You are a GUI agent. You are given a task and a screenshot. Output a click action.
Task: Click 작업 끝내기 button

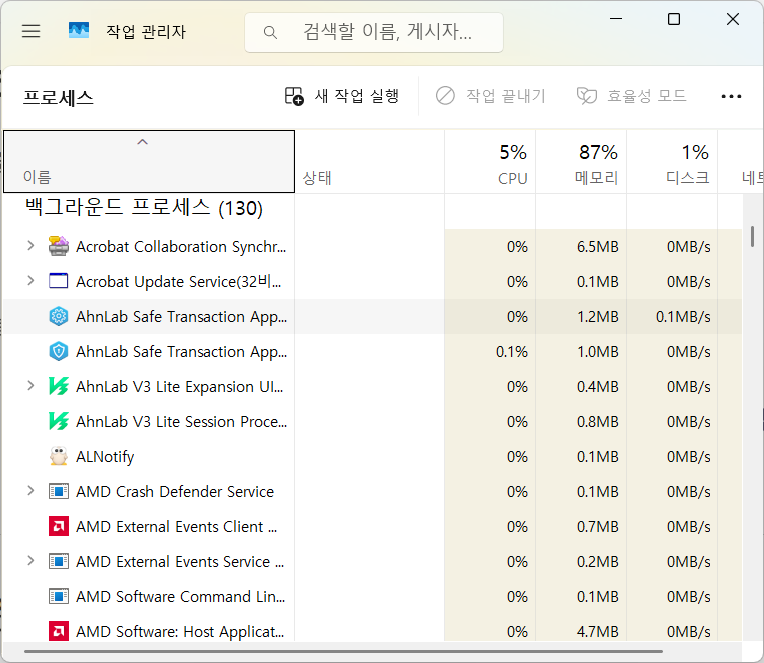coord(490,96)
